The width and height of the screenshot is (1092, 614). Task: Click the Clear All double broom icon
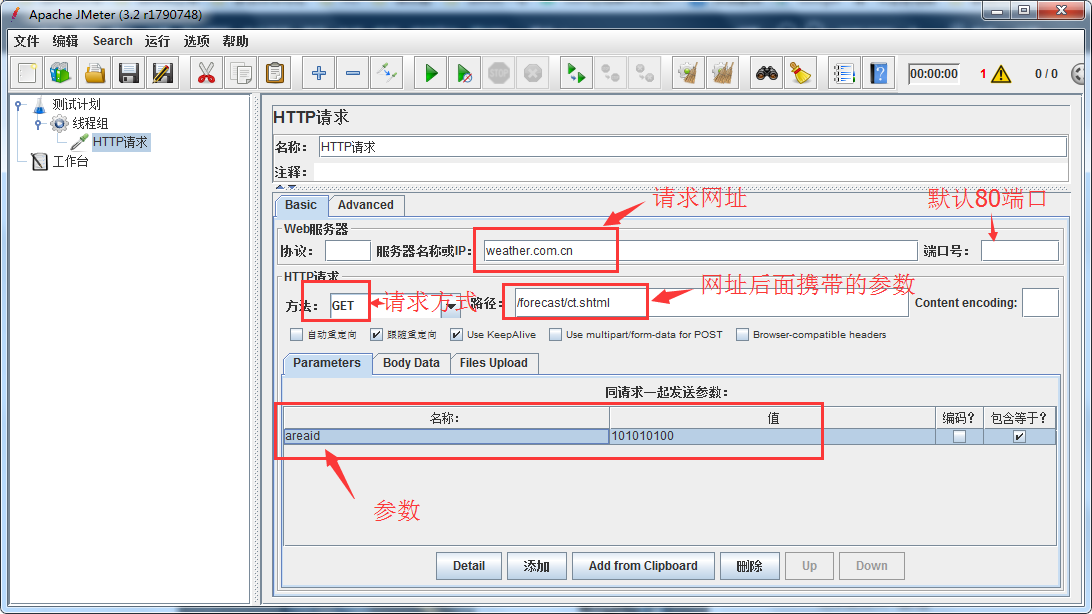[722, 73]
